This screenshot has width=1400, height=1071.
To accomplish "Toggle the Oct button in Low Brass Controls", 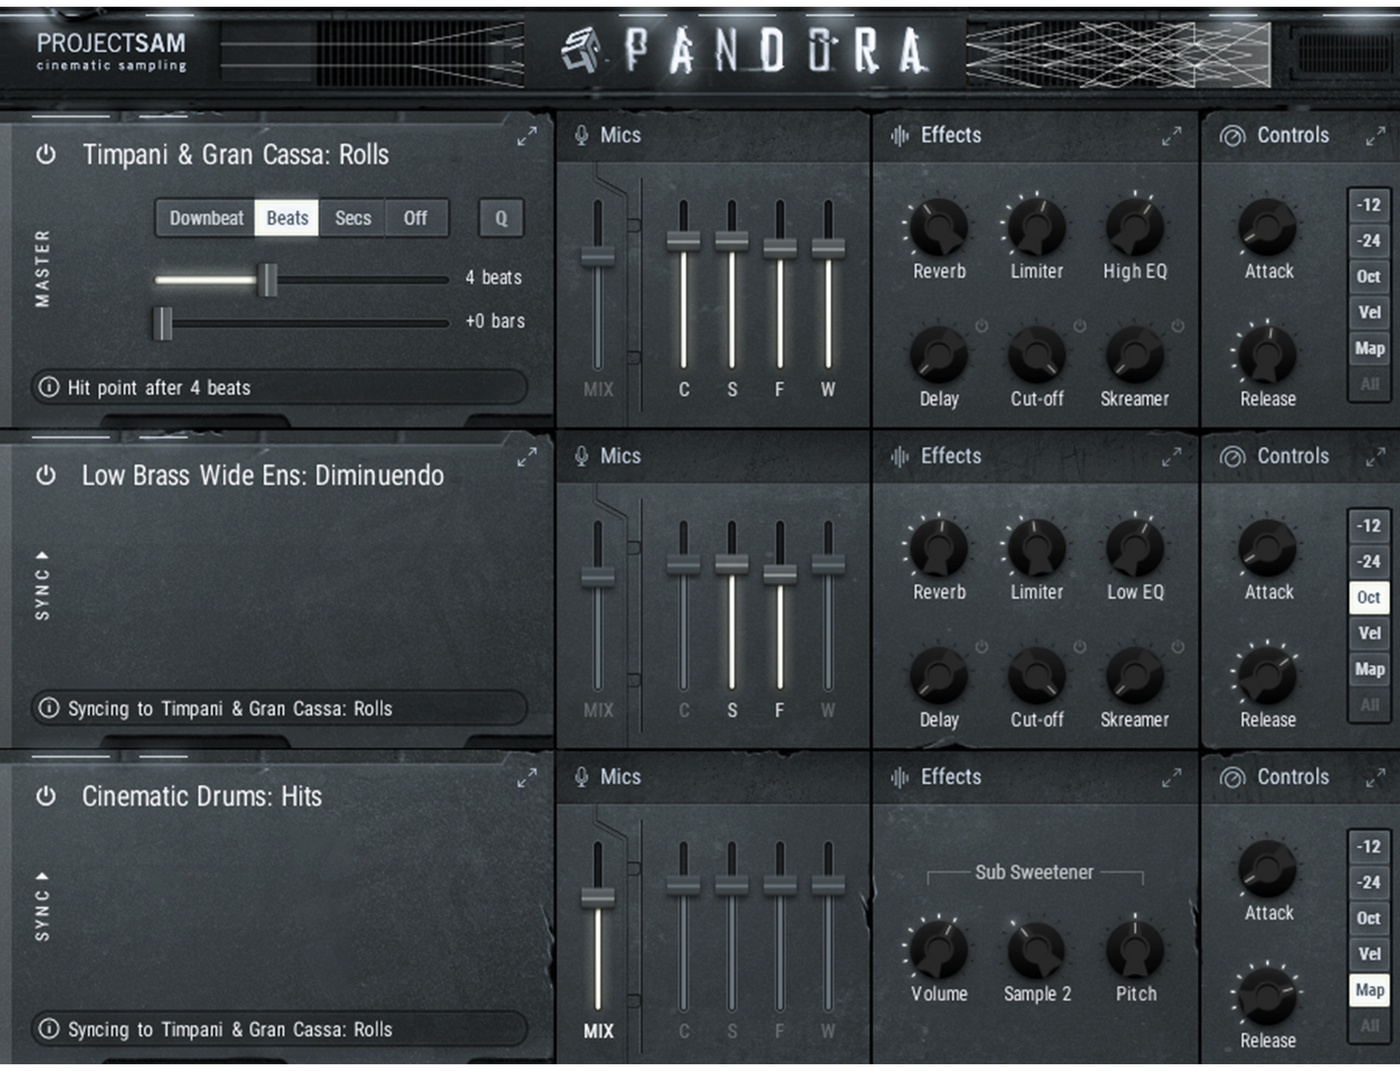I will pyautogui.click(x=1368, y=598).
